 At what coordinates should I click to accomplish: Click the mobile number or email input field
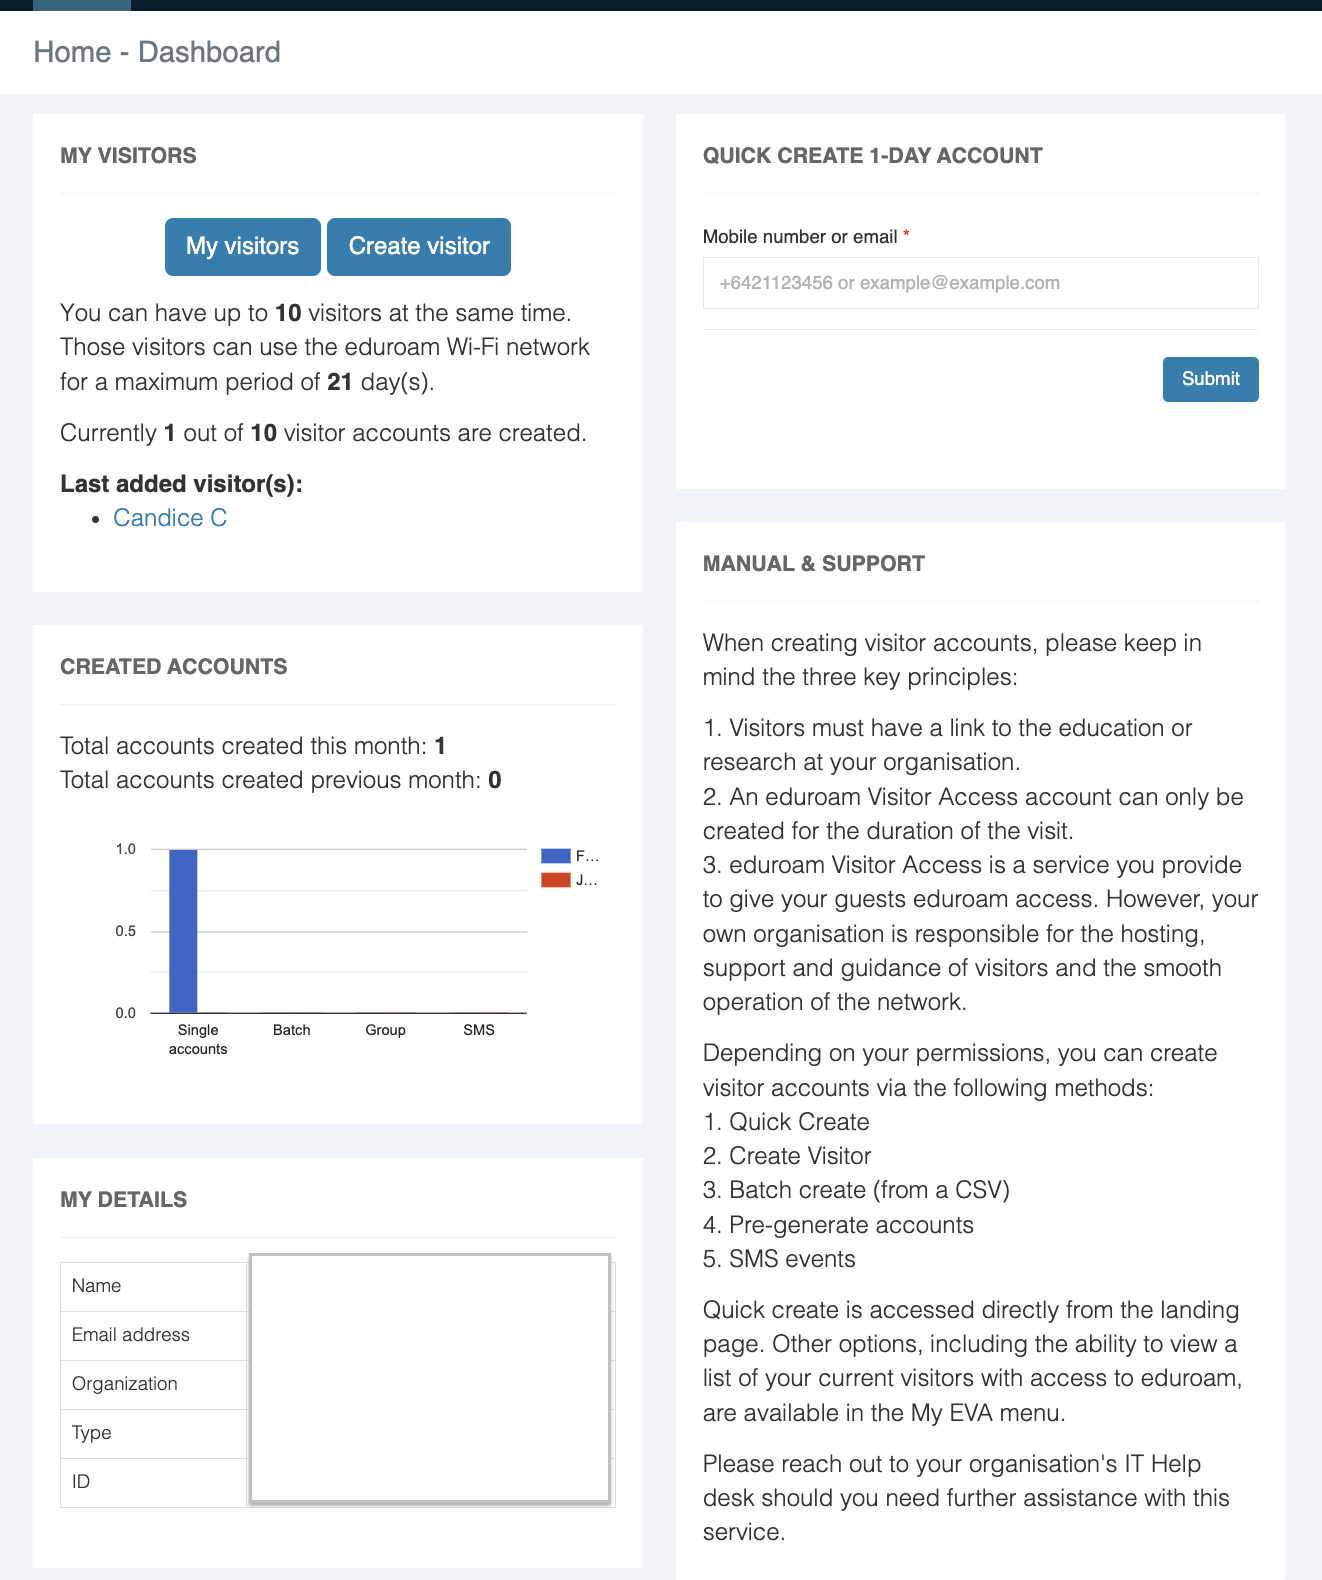(981, 282)
